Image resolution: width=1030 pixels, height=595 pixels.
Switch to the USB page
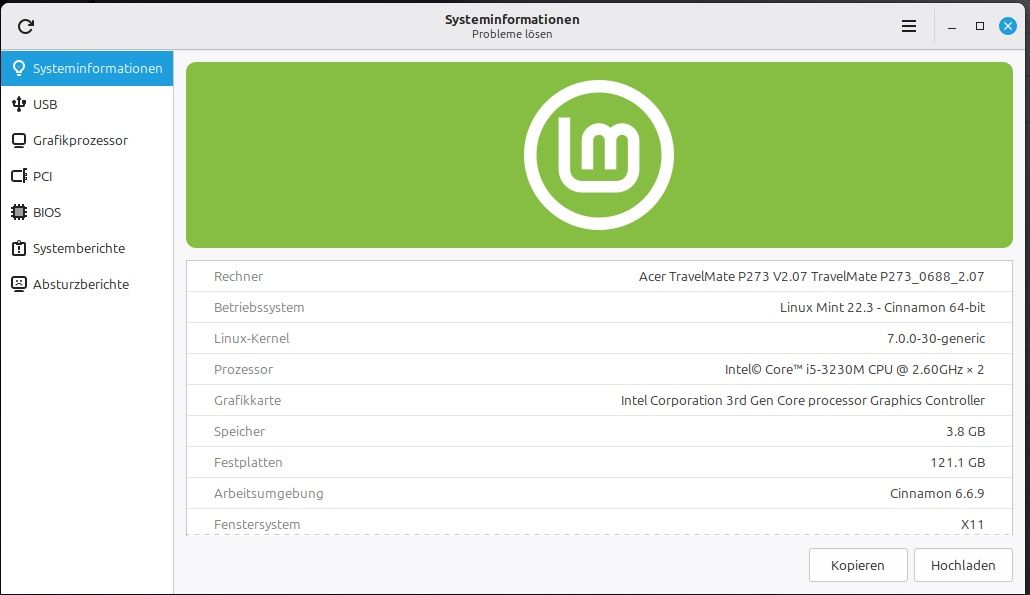pos(87,104)
